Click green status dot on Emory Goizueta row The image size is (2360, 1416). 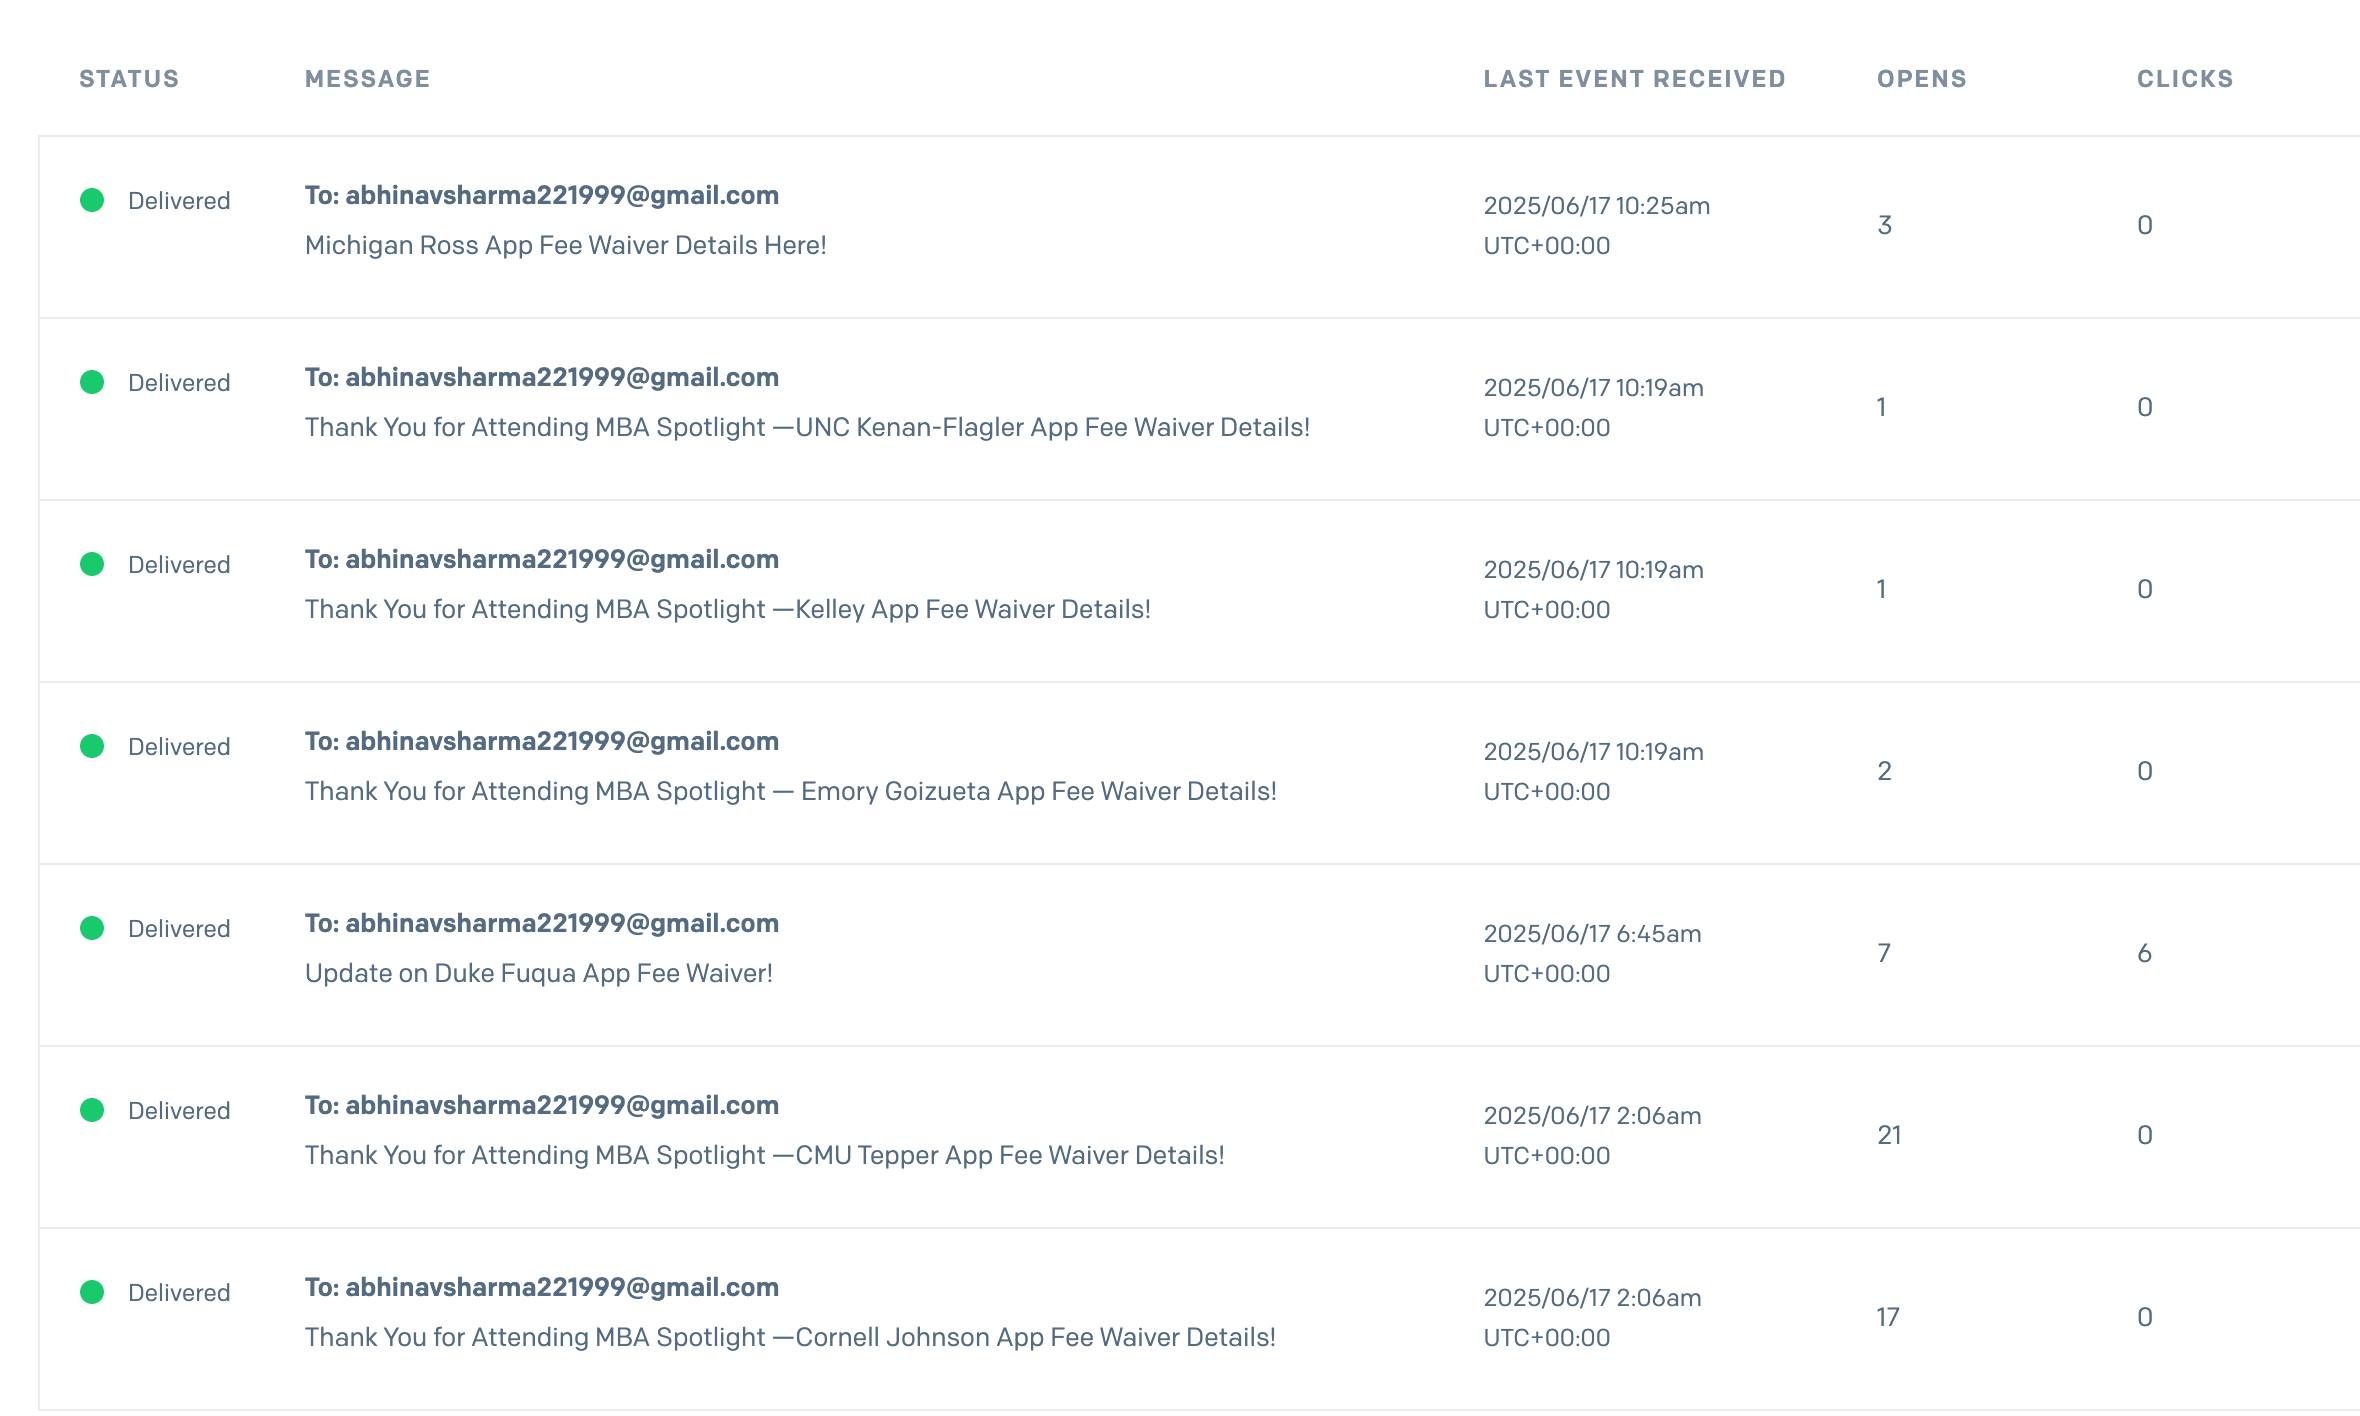tap(92, 746)
